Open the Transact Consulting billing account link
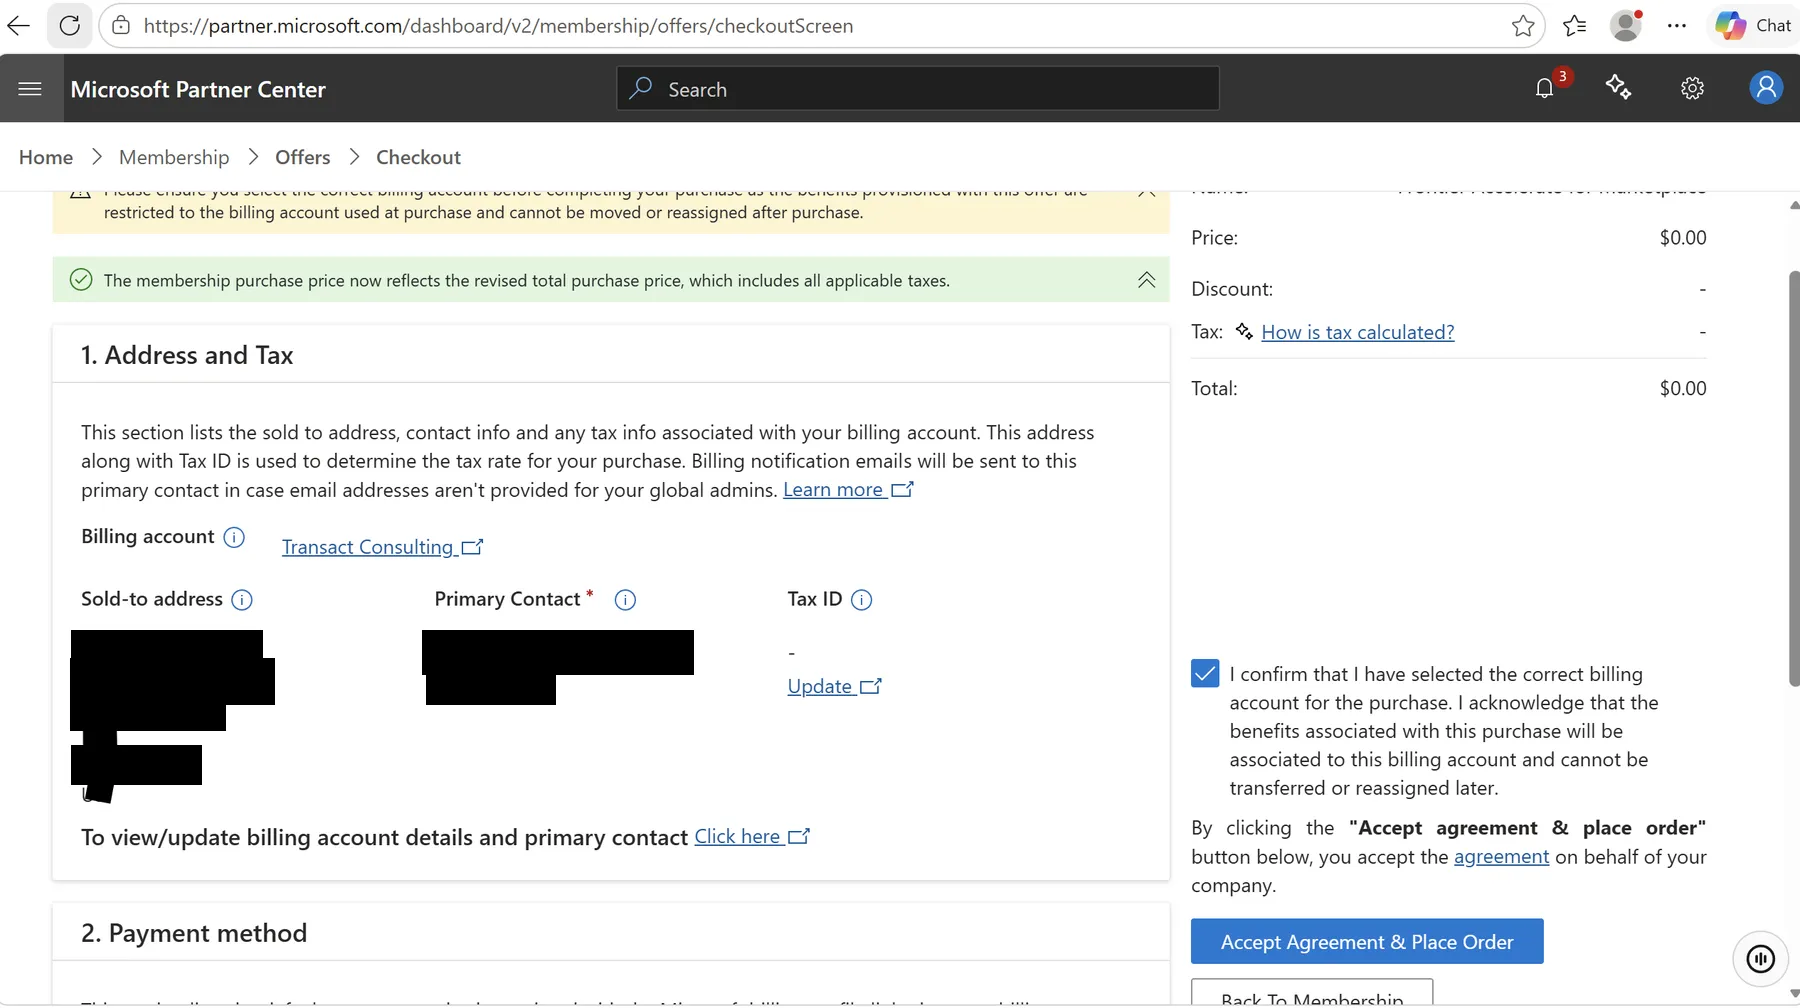 pos(382,547)
